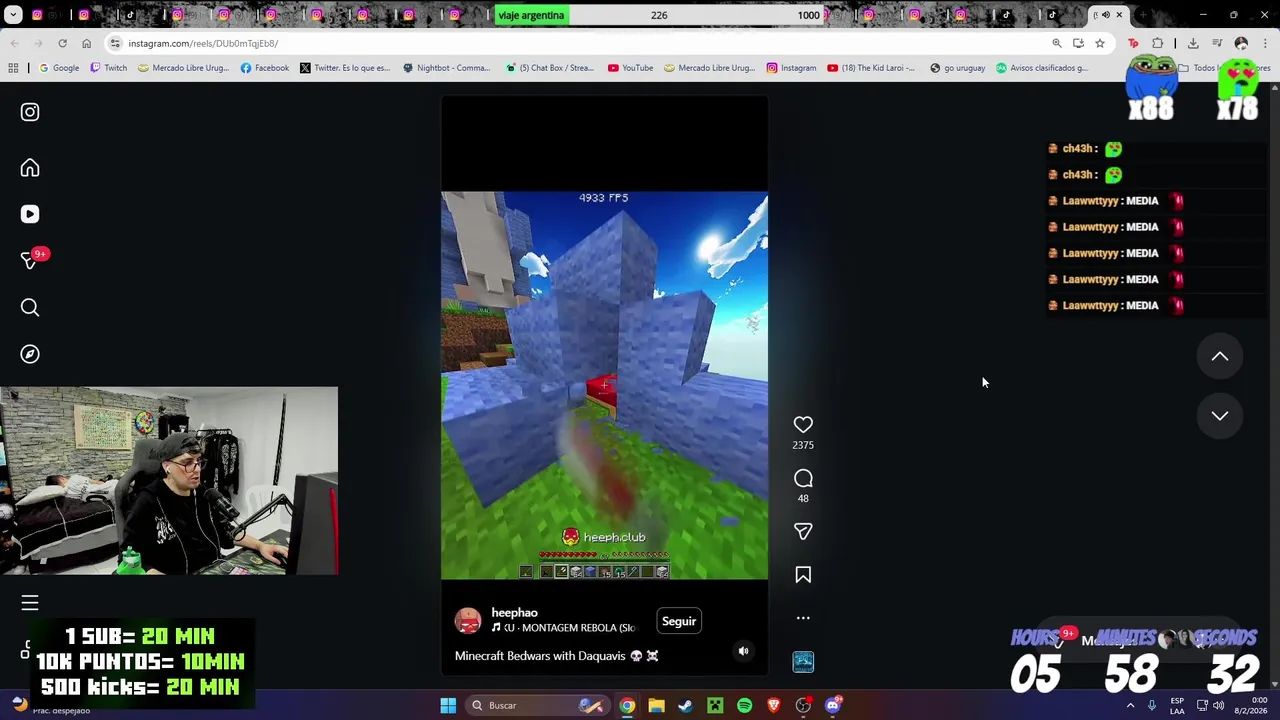Expand the system tray hidden icons chevron
This screenshot has height=720, width=1280.
[x=1131, y=705]
